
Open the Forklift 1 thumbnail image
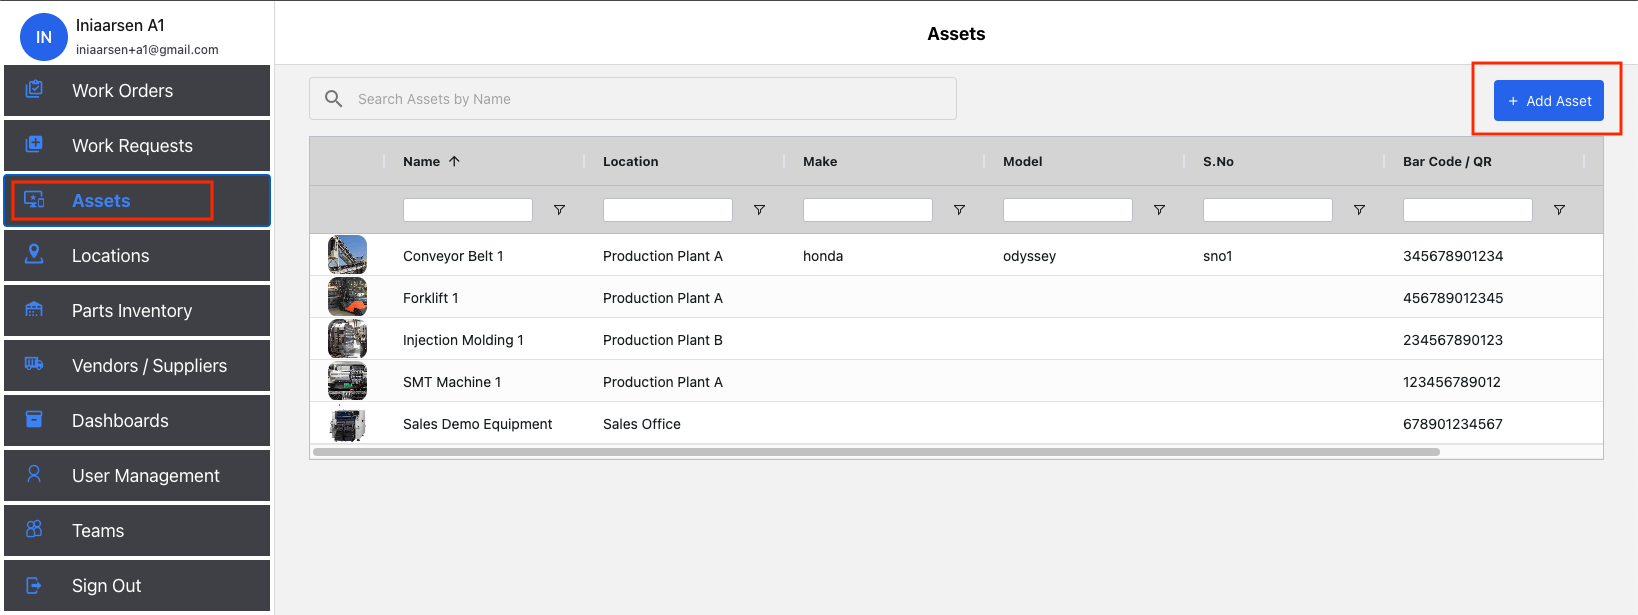[347, 297]
